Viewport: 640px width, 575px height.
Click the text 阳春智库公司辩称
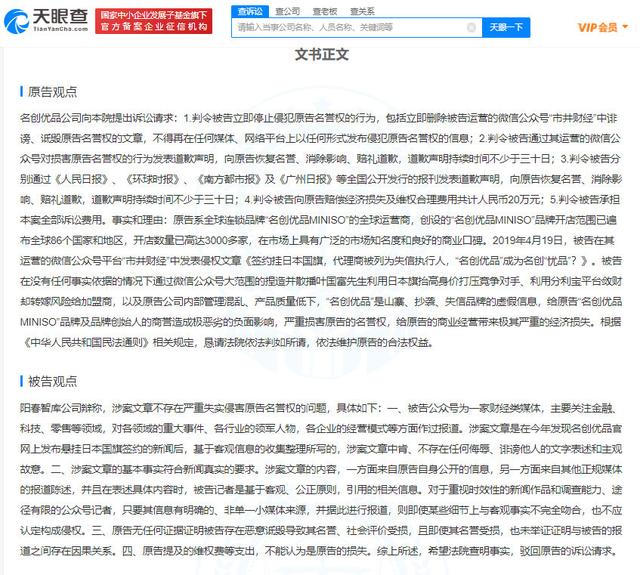click(60, 408)
